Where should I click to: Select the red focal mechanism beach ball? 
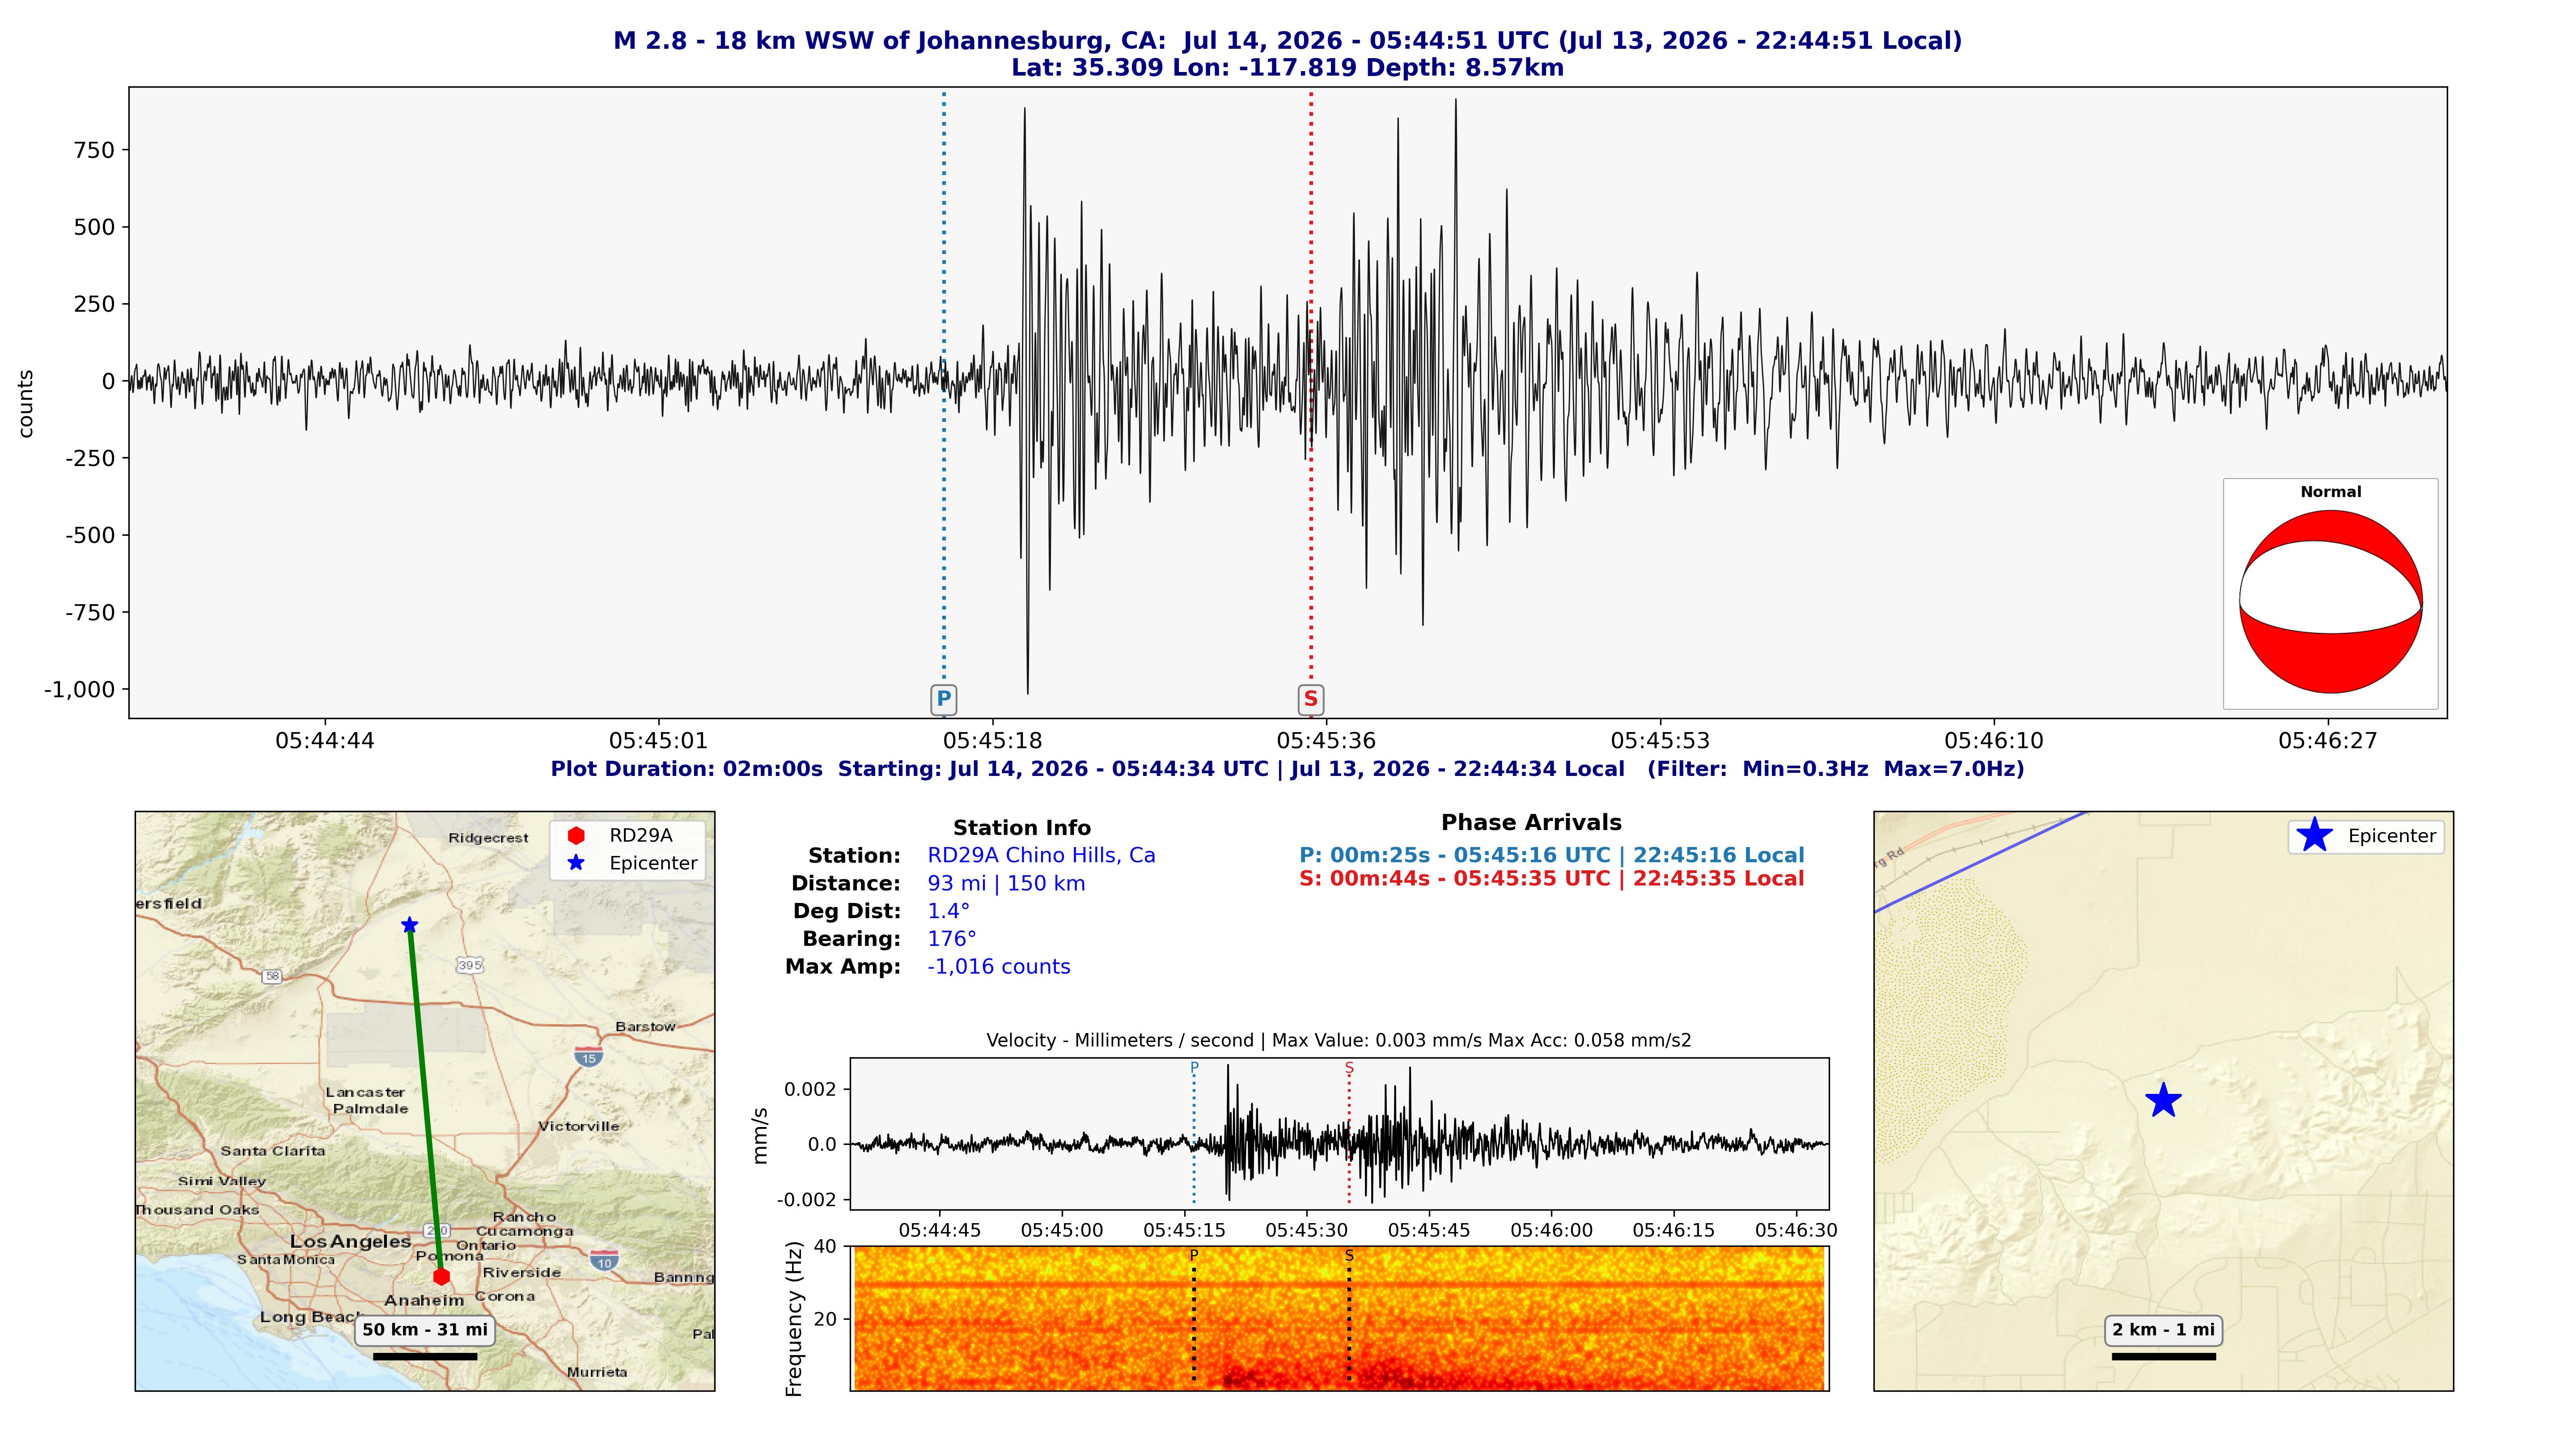[2330, 602]
